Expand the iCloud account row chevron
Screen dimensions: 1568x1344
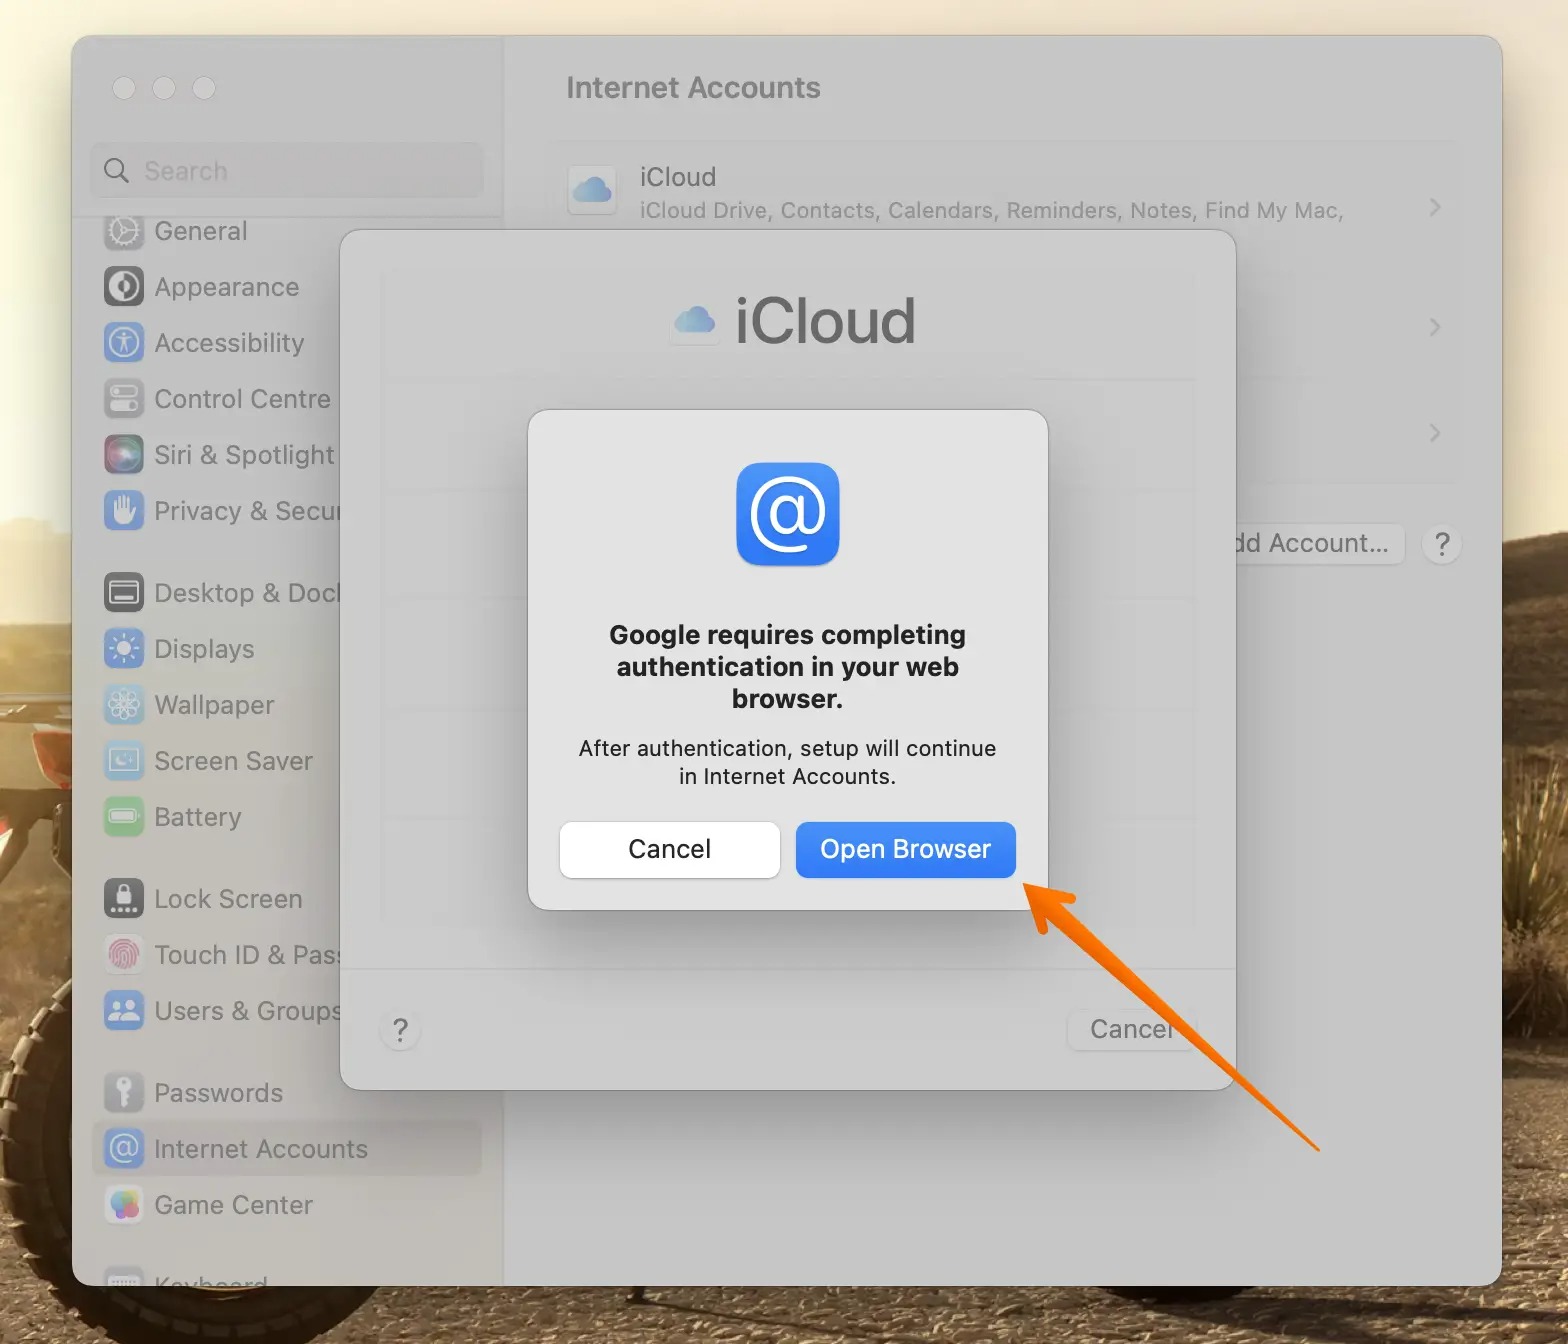pyautogui.click(x=1435, y=207)
